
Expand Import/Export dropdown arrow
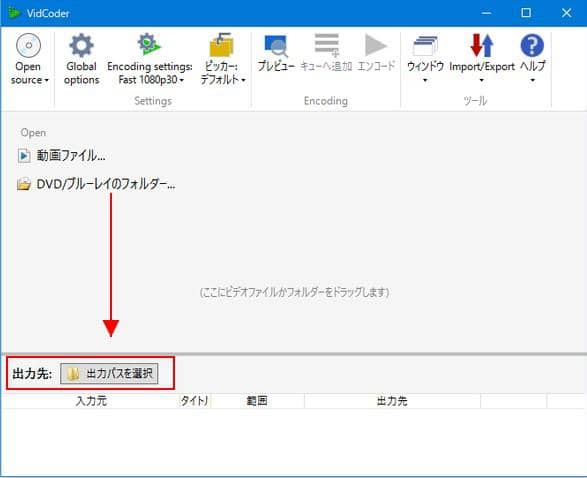(481, 80)
